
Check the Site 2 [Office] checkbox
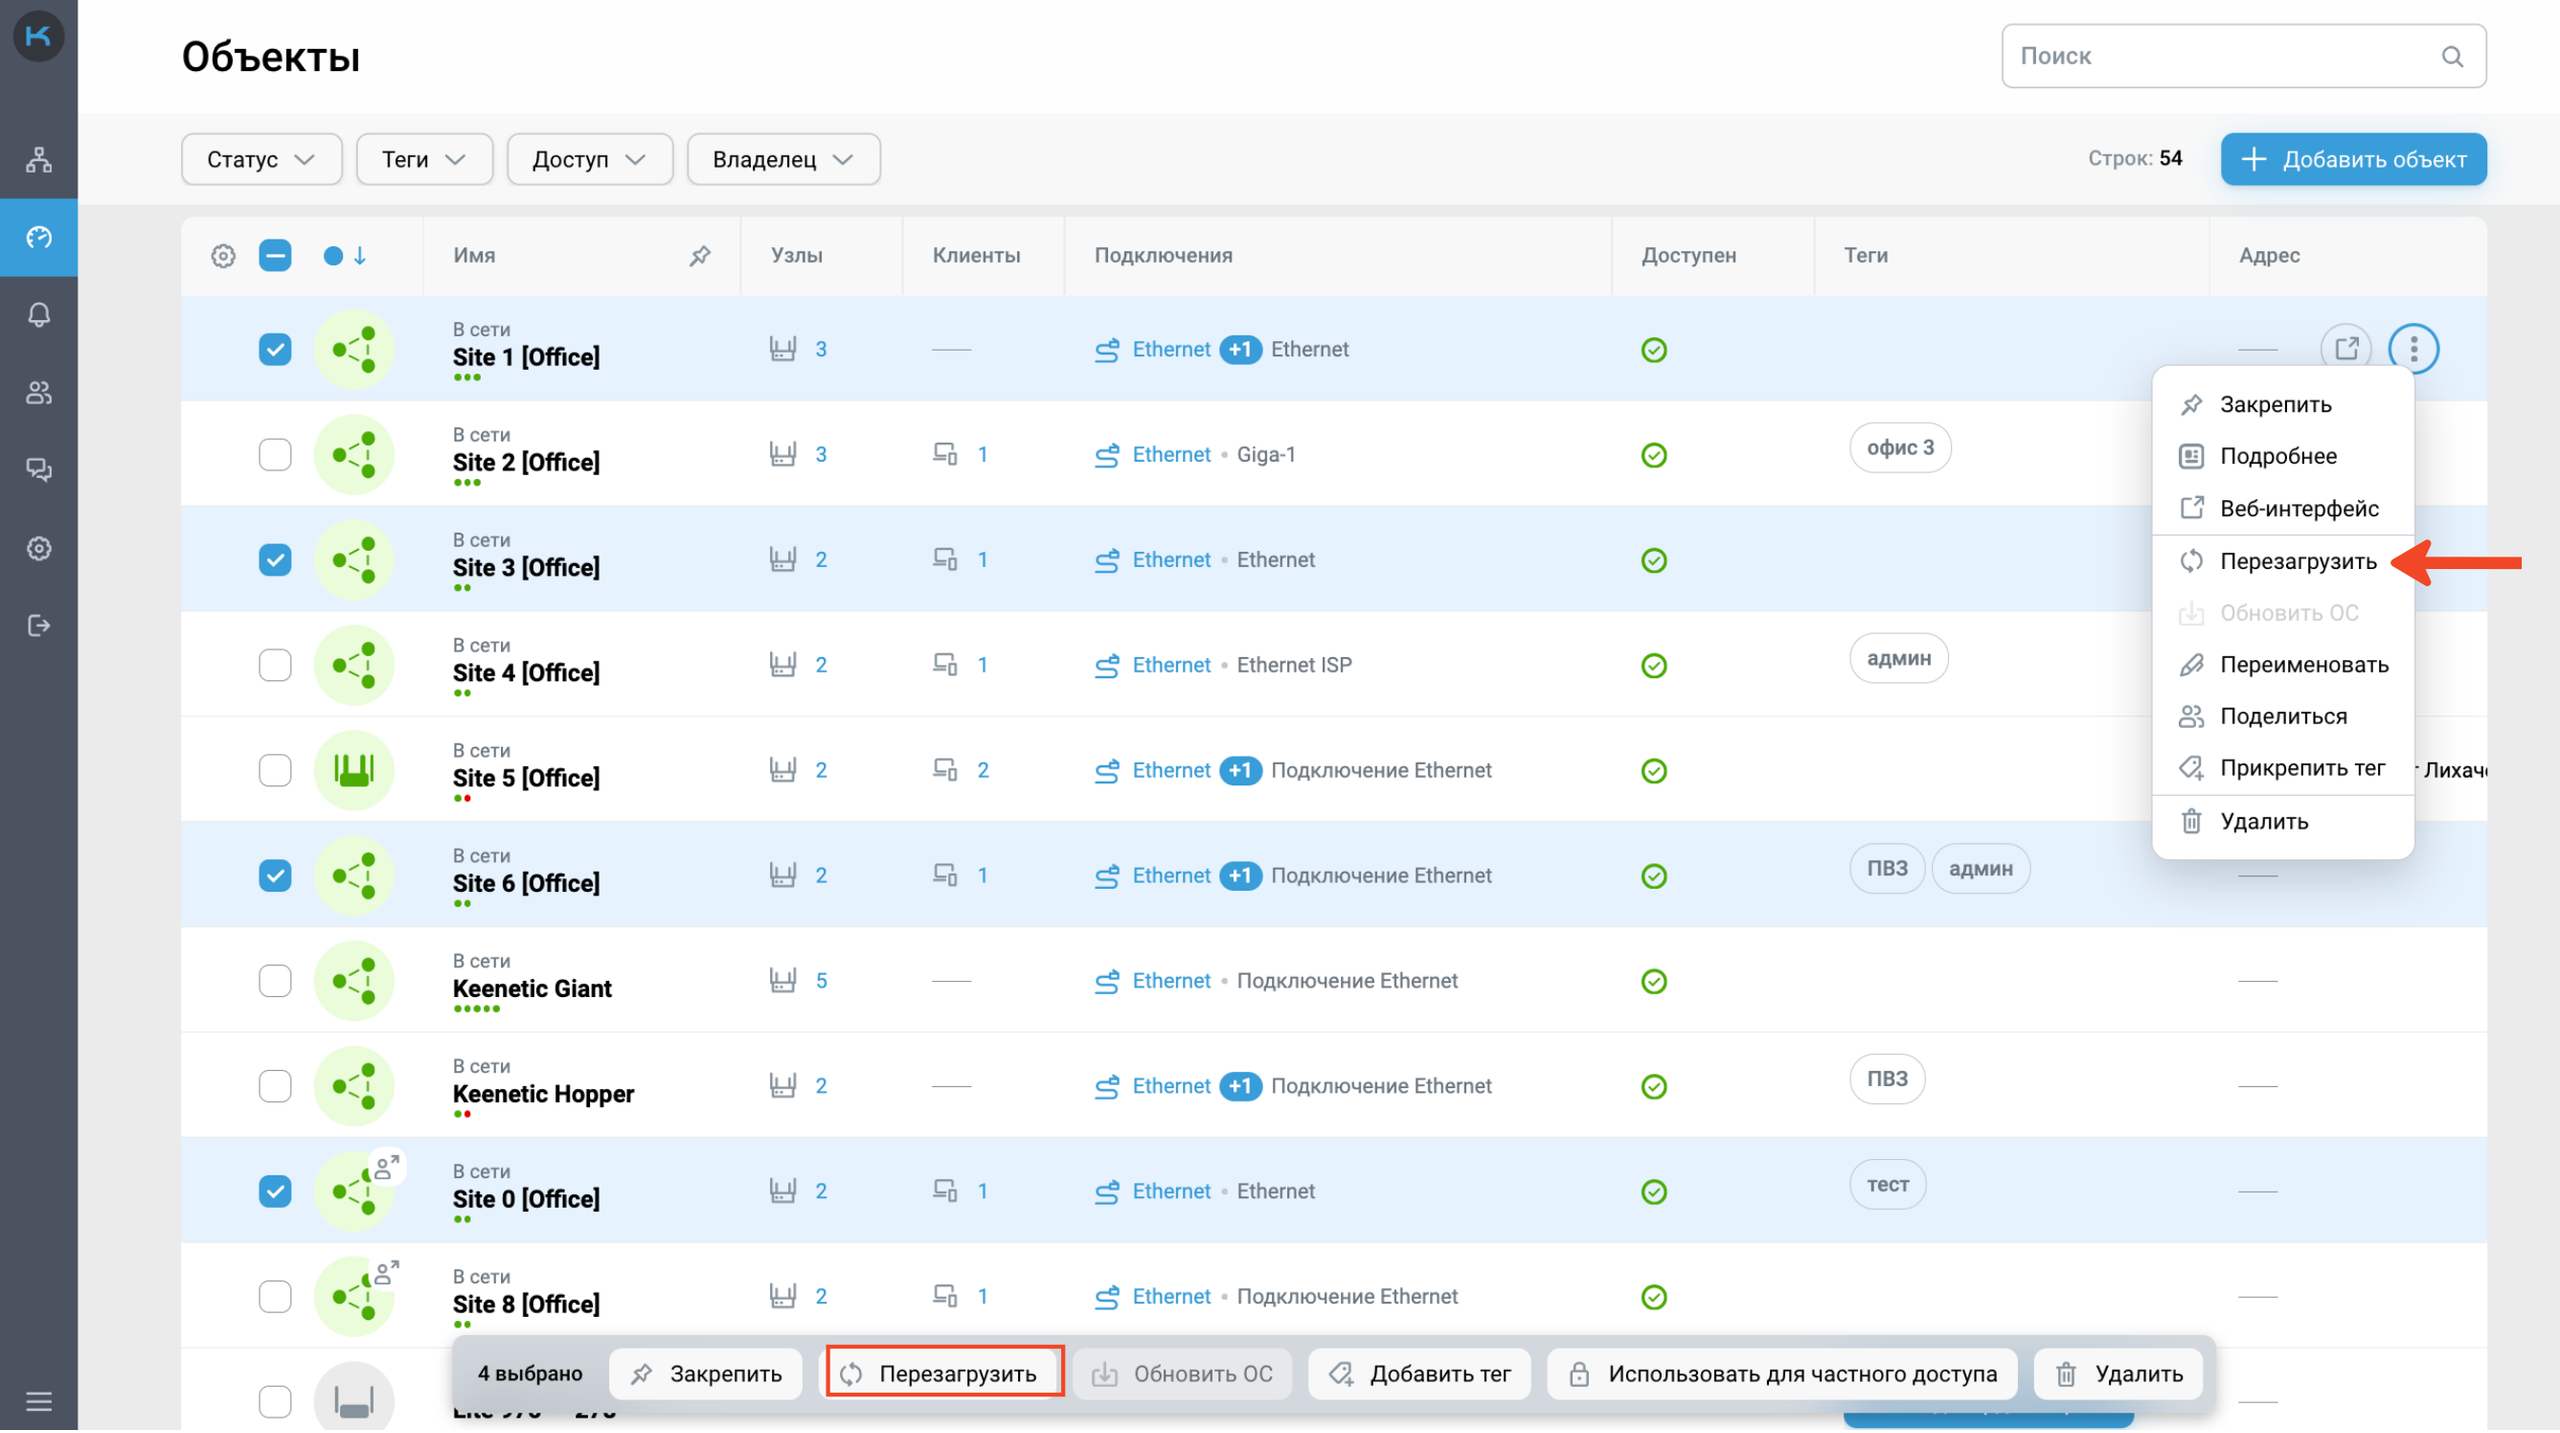tap(275, 455)
